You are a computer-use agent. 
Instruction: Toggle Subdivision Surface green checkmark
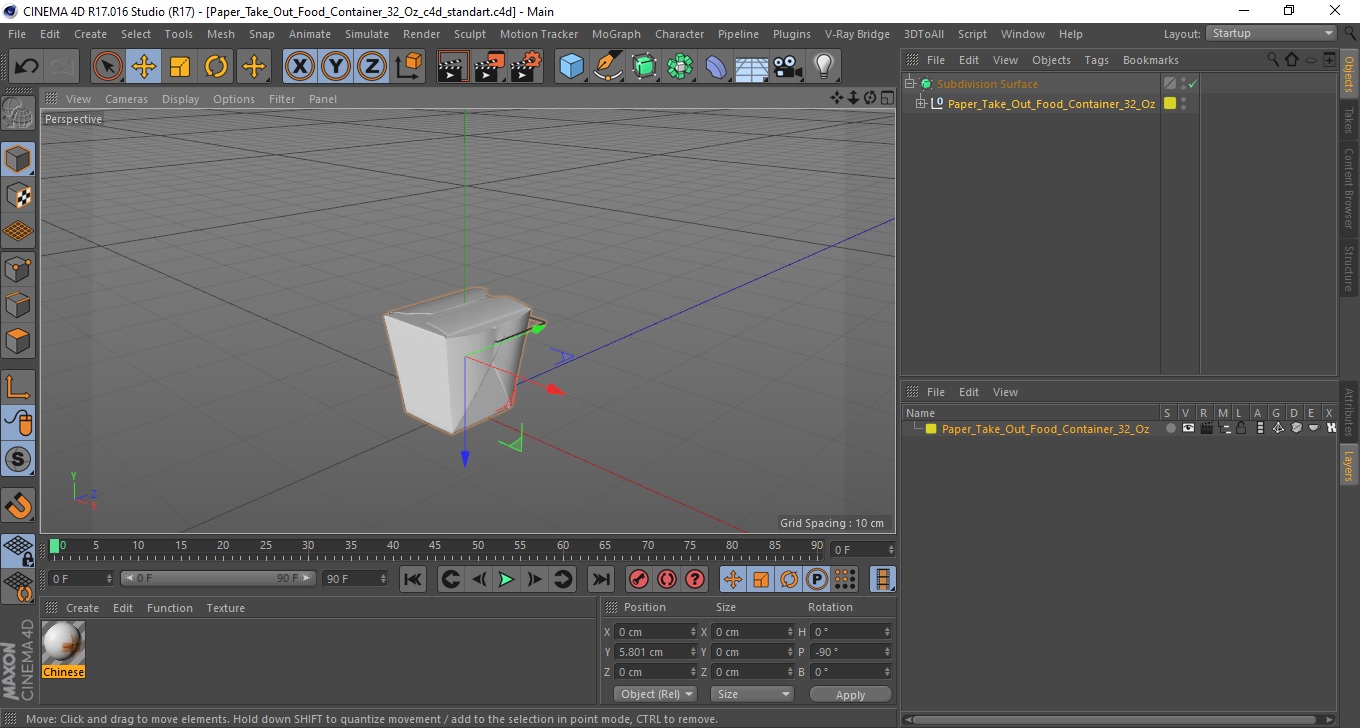(1192, 84)
